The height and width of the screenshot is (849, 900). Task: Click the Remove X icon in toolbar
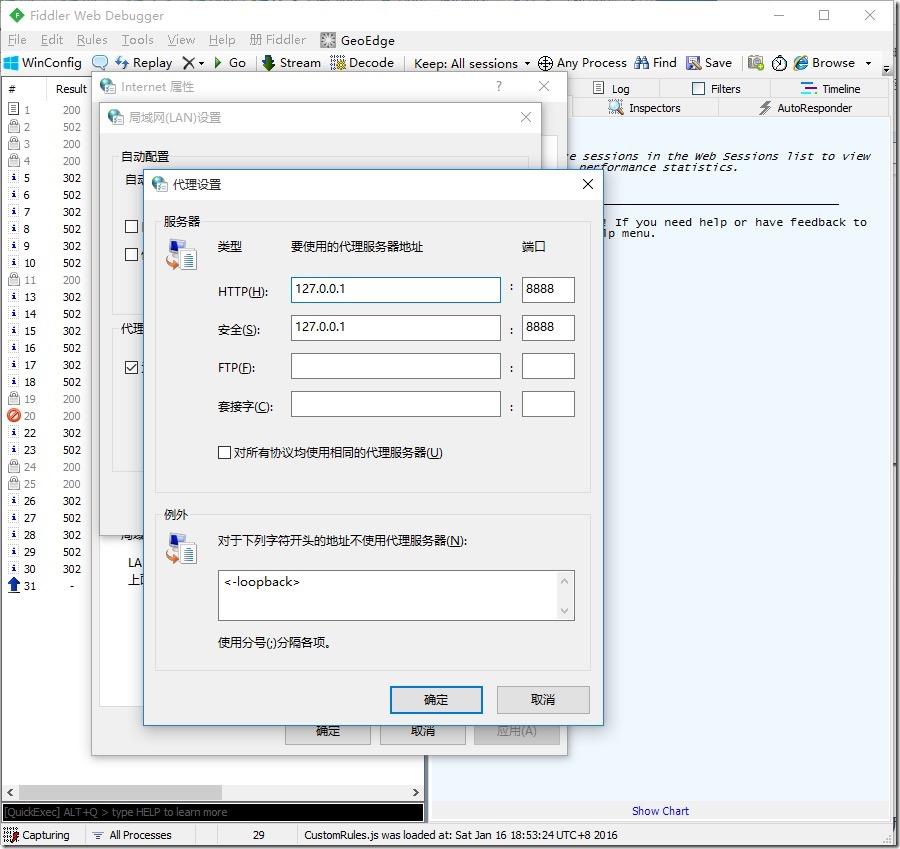[188, 63]
